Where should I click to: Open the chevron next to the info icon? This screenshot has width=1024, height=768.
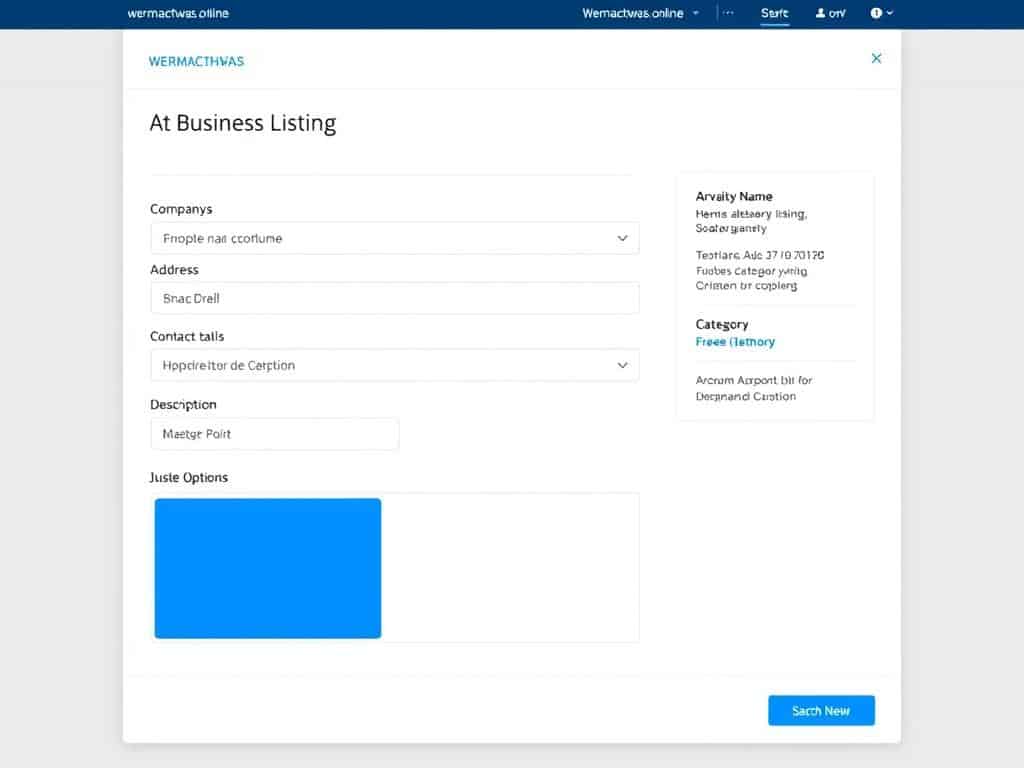coord(890,13)
